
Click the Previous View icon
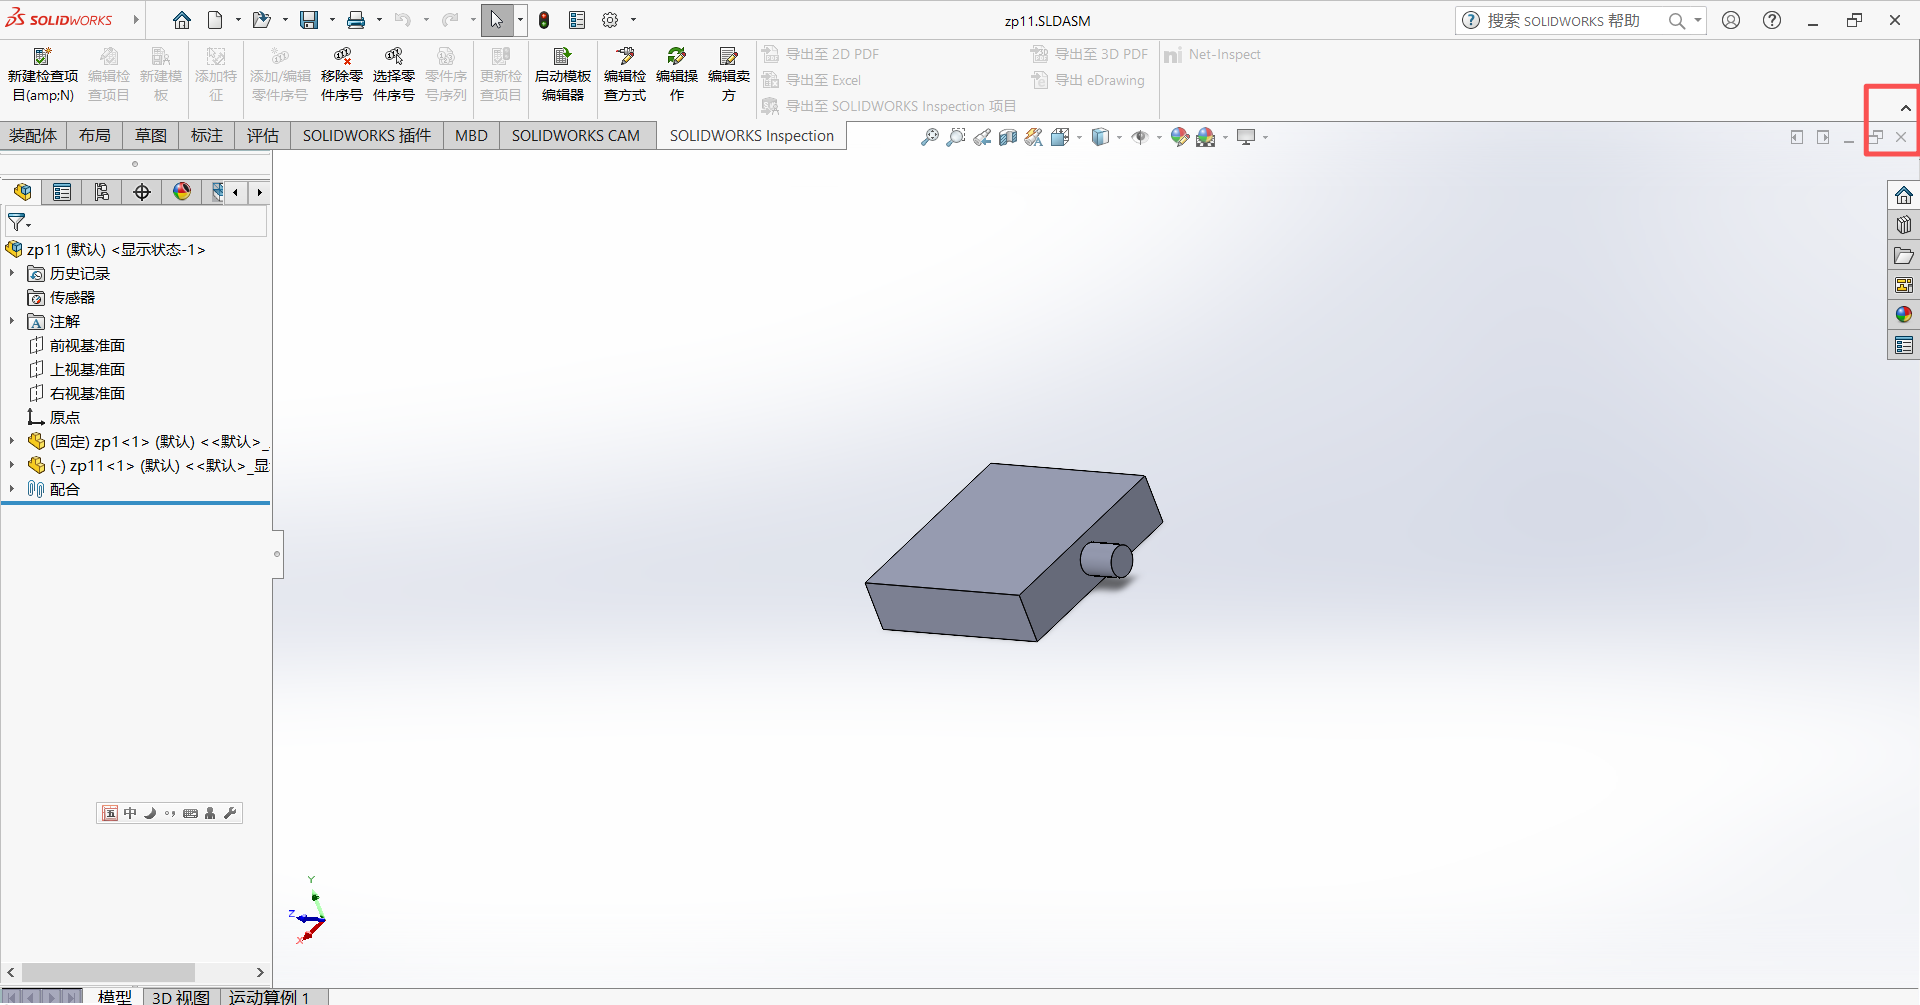click(x=982, y=137)
